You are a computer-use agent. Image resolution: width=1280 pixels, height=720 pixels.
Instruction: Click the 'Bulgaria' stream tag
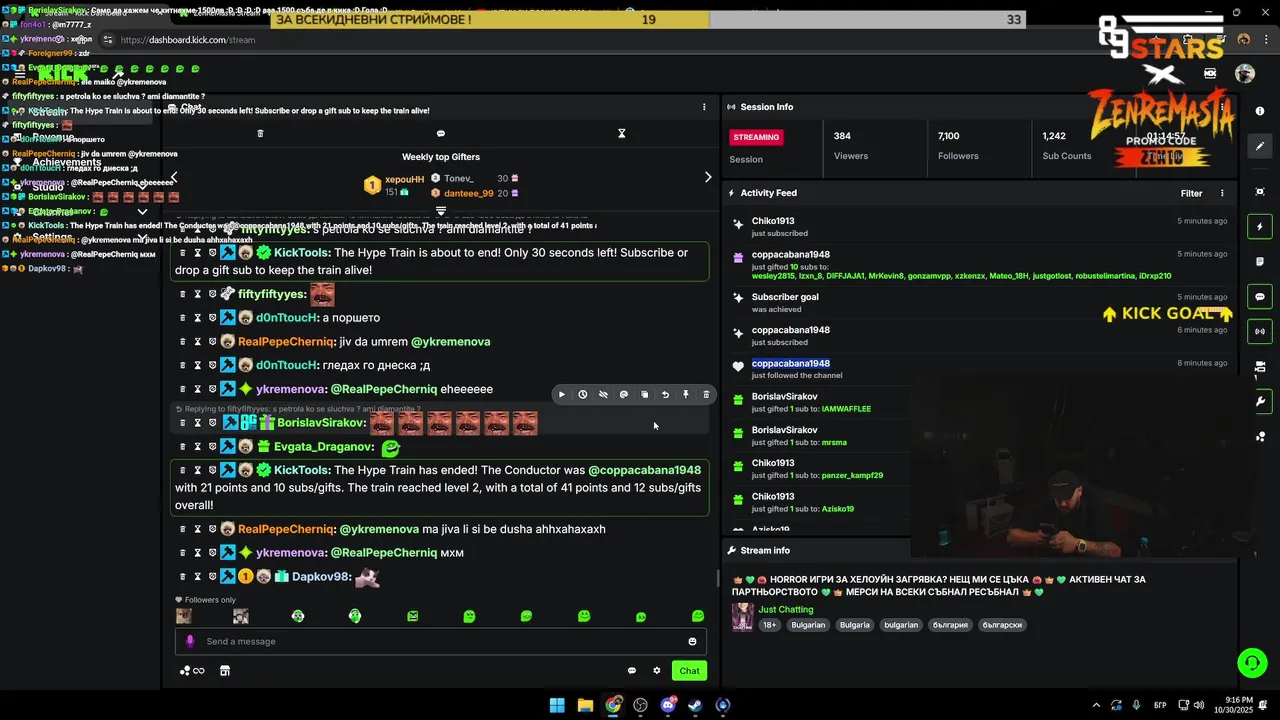854,625
